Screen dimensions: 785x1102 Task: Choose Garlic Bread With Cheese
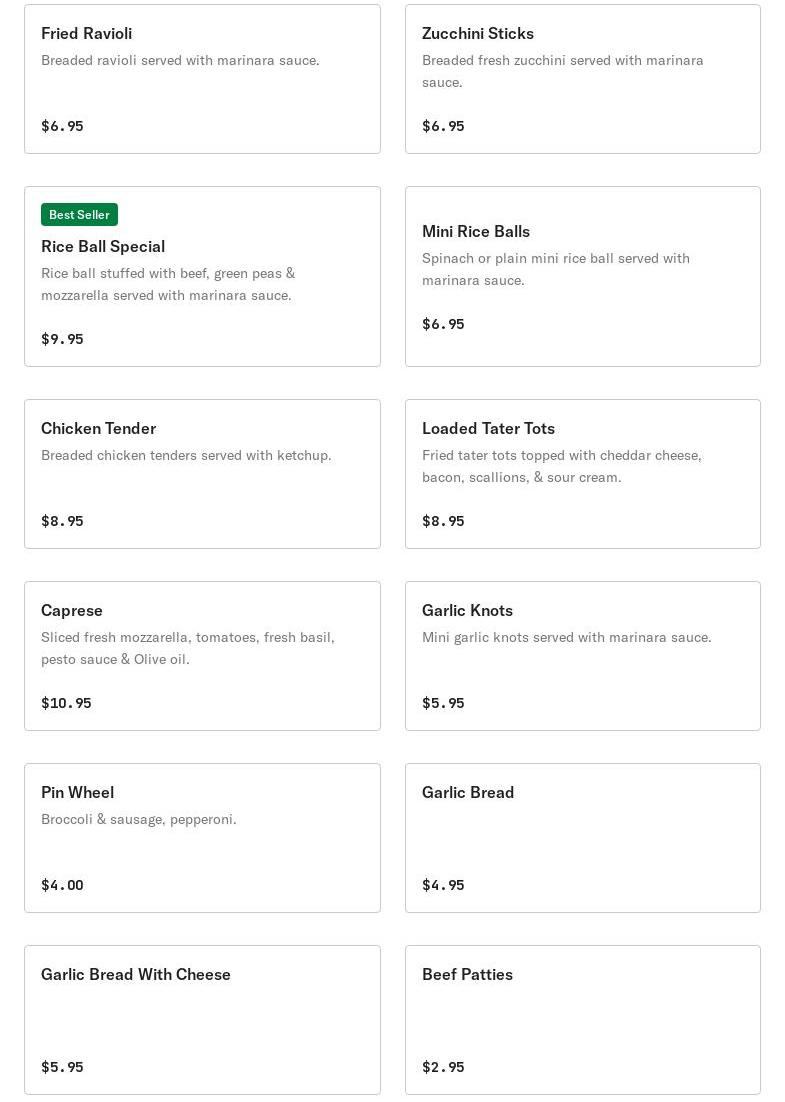[x=202, y=1020]
